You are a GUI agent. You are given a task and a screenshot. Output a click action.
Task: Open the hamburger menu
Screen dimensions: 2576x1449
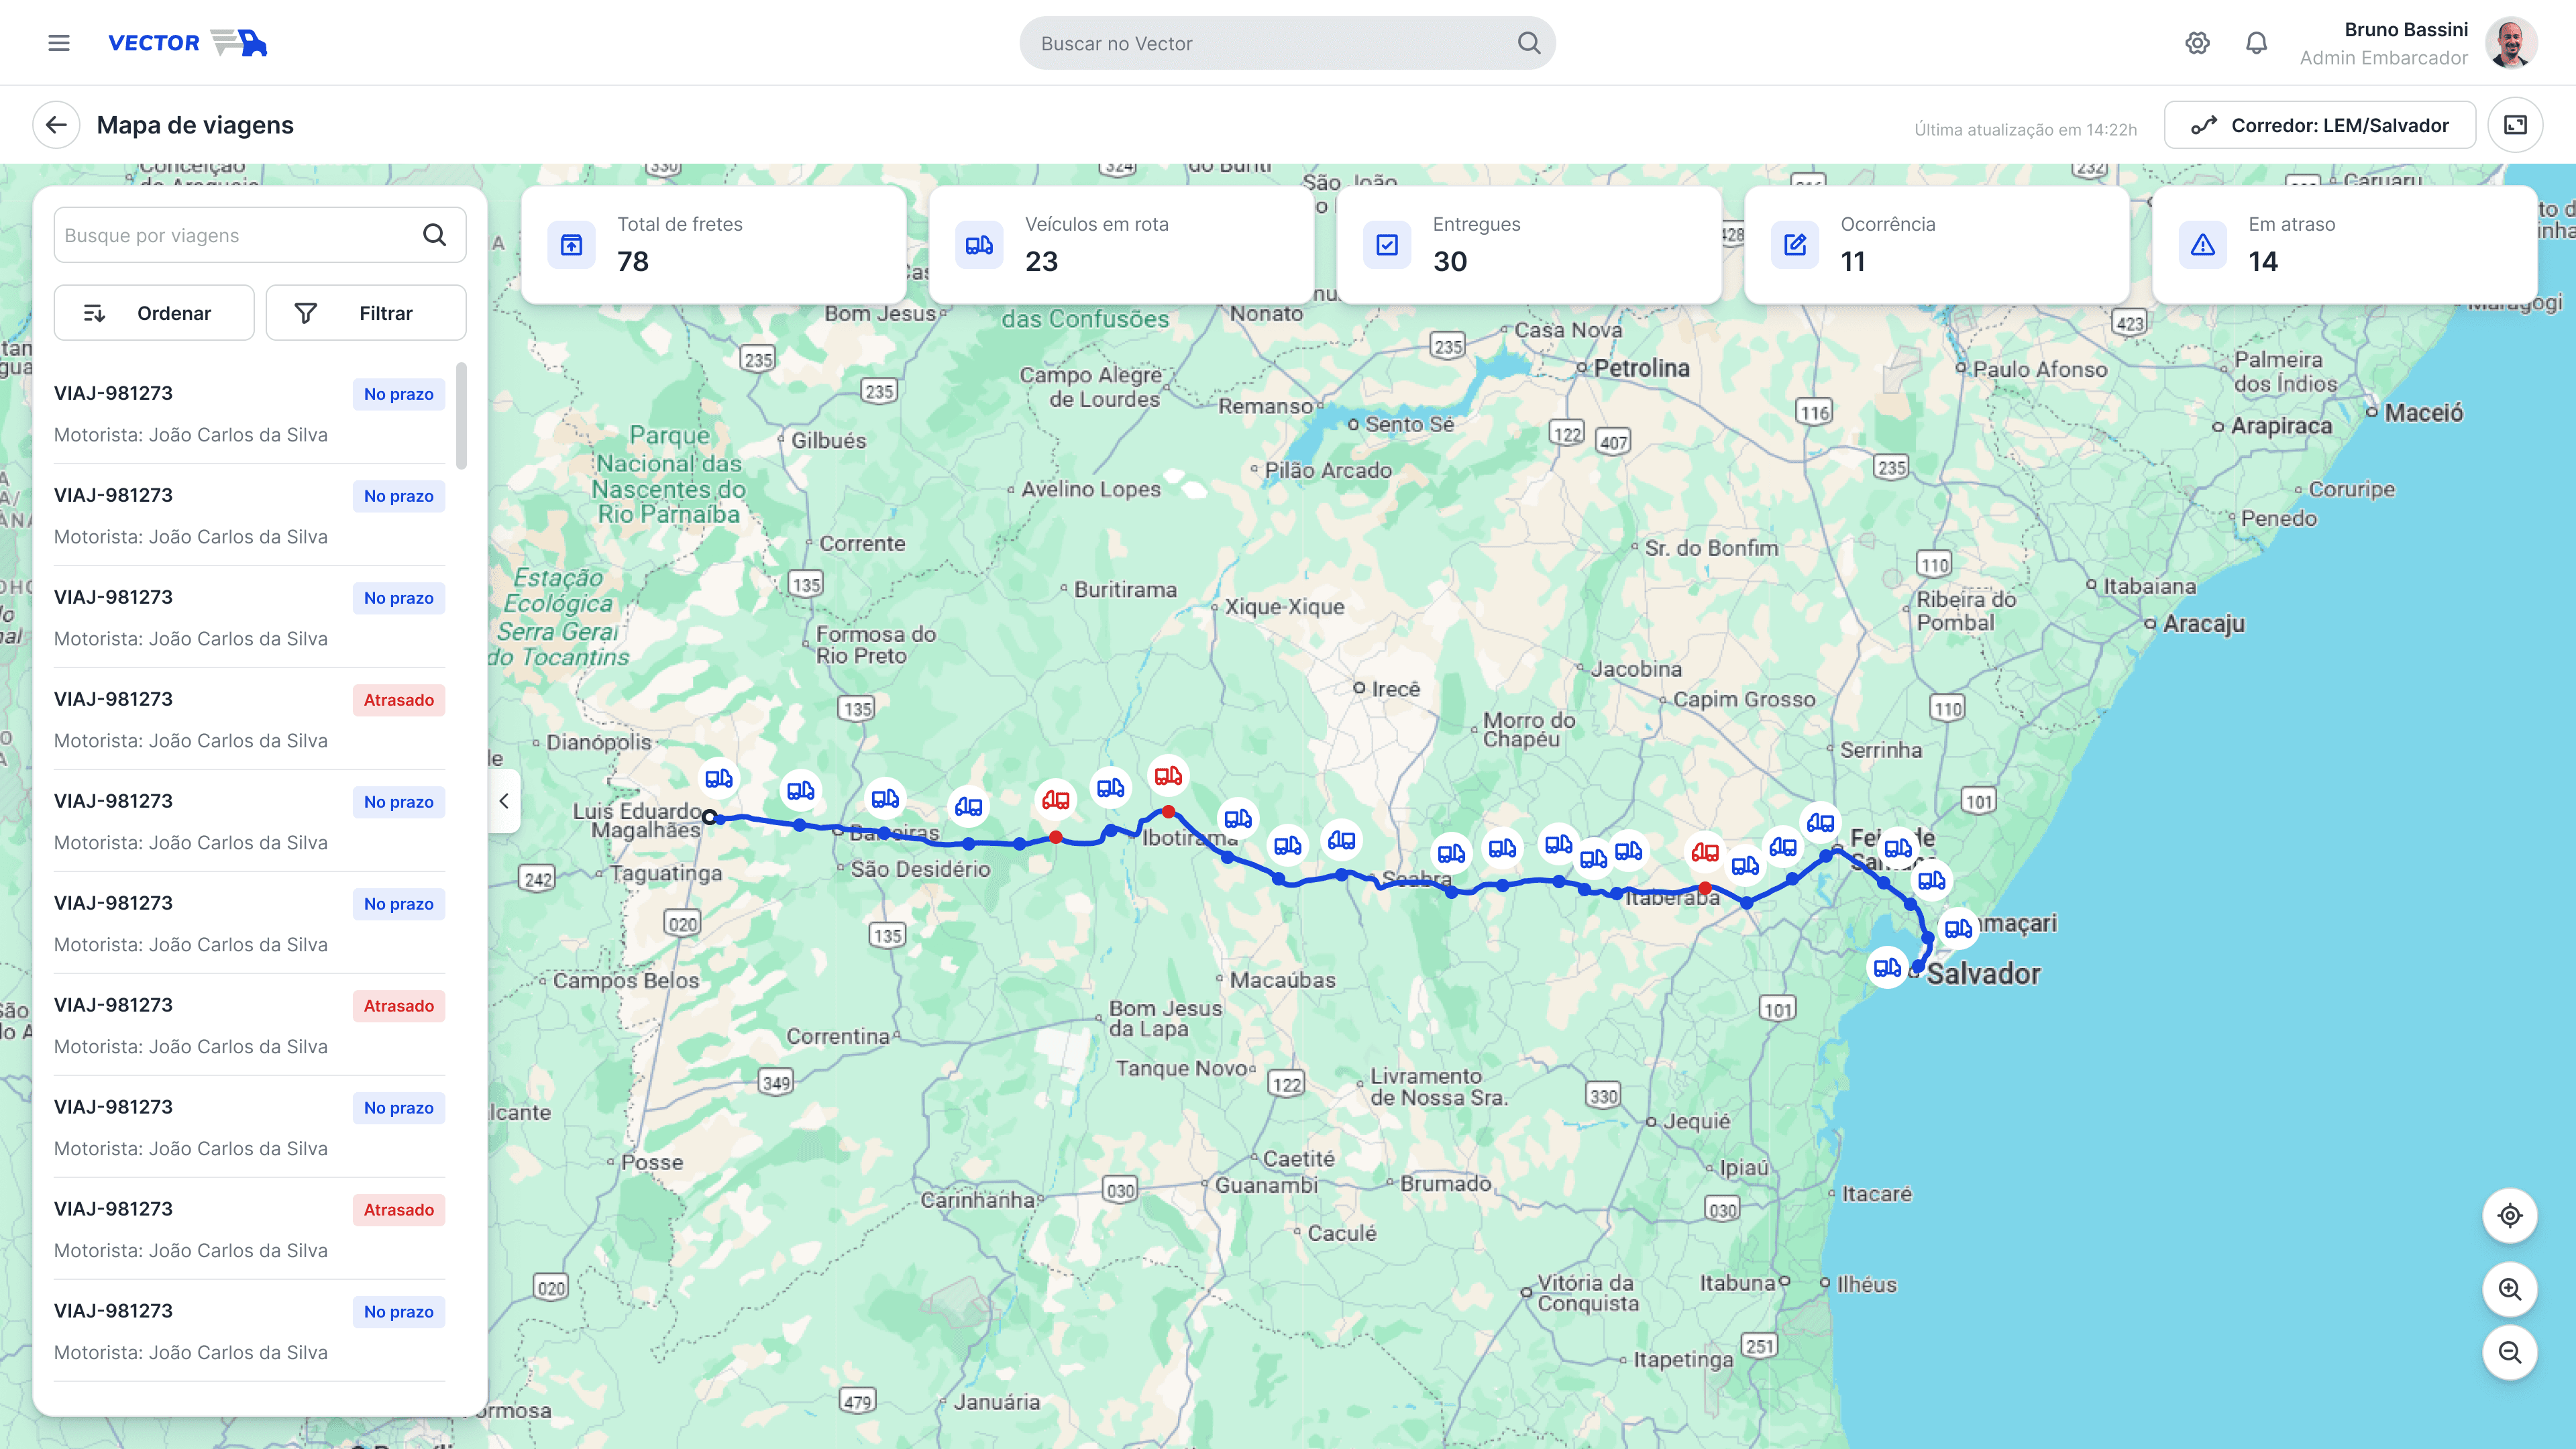(x=59, y=43)
